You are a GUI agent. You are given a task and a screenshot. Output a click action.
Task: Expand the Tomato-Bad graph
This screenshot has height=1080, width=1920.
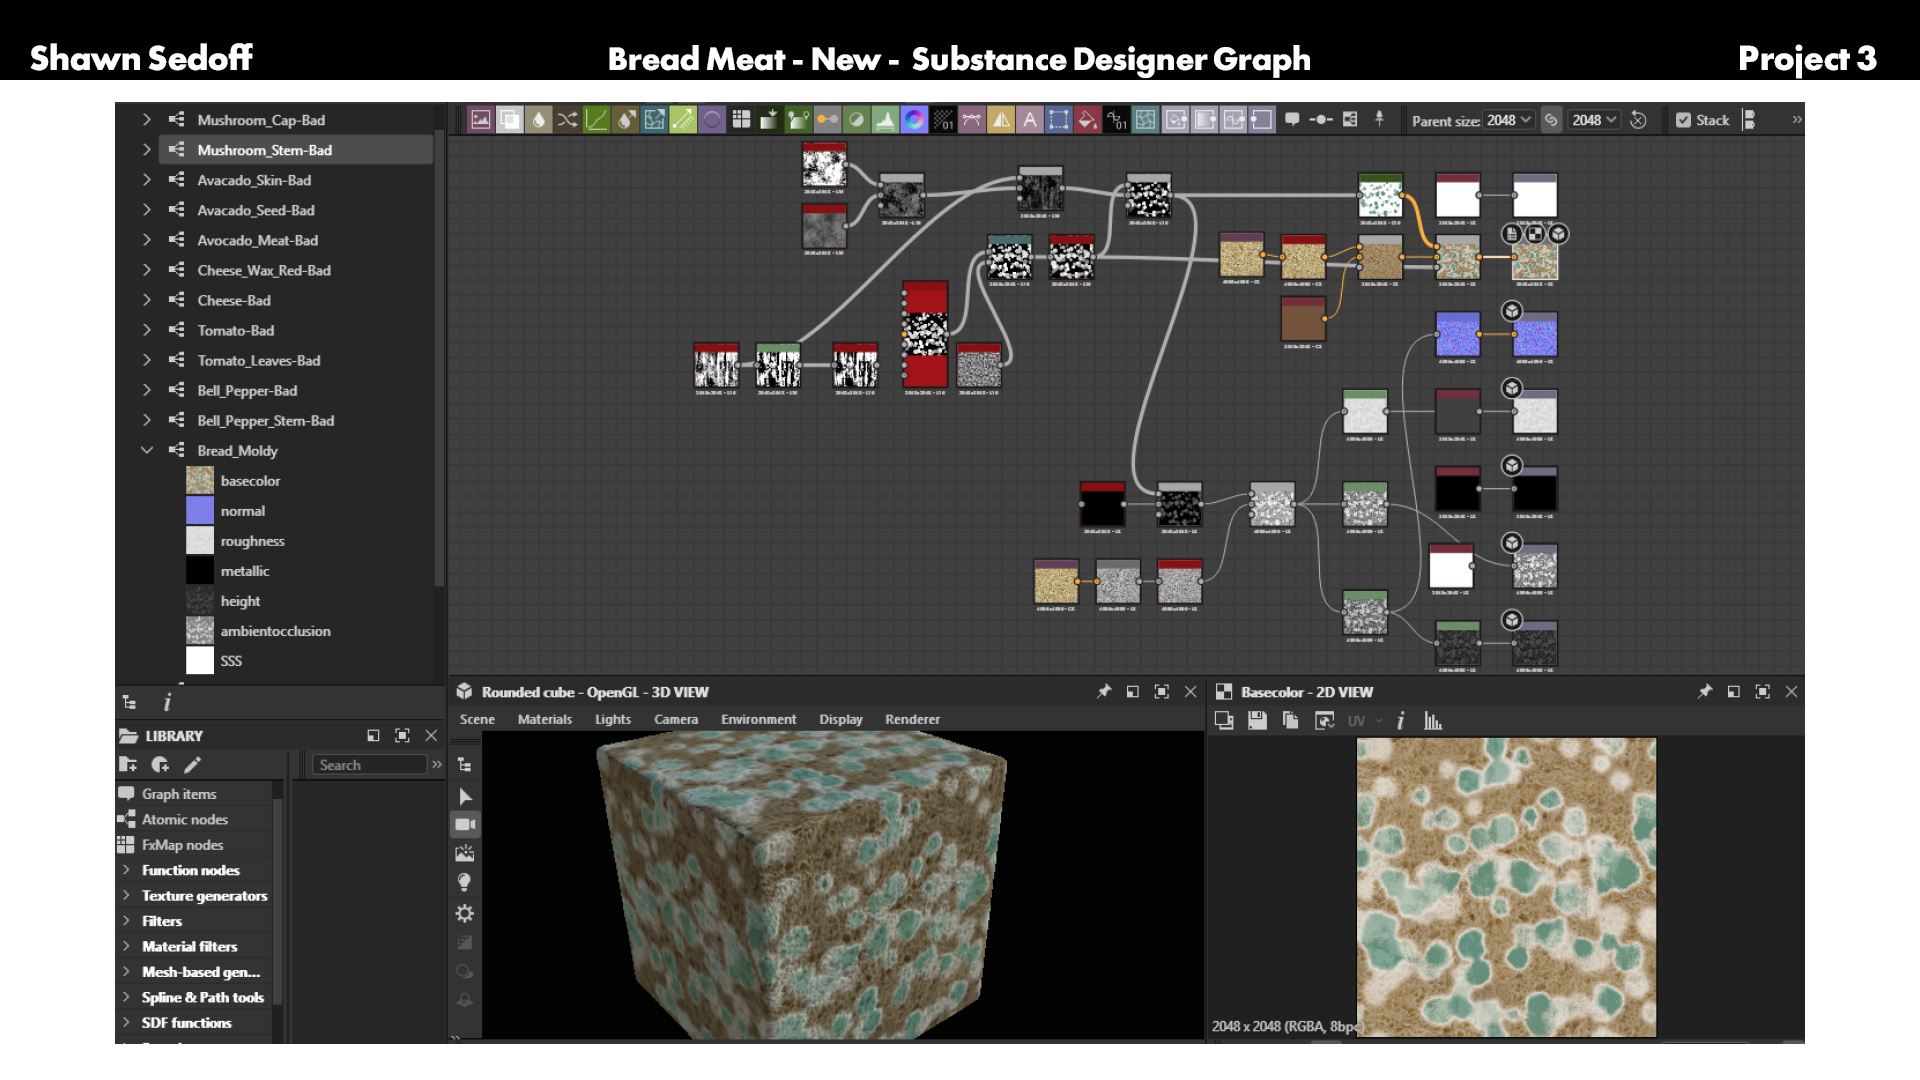147,330
